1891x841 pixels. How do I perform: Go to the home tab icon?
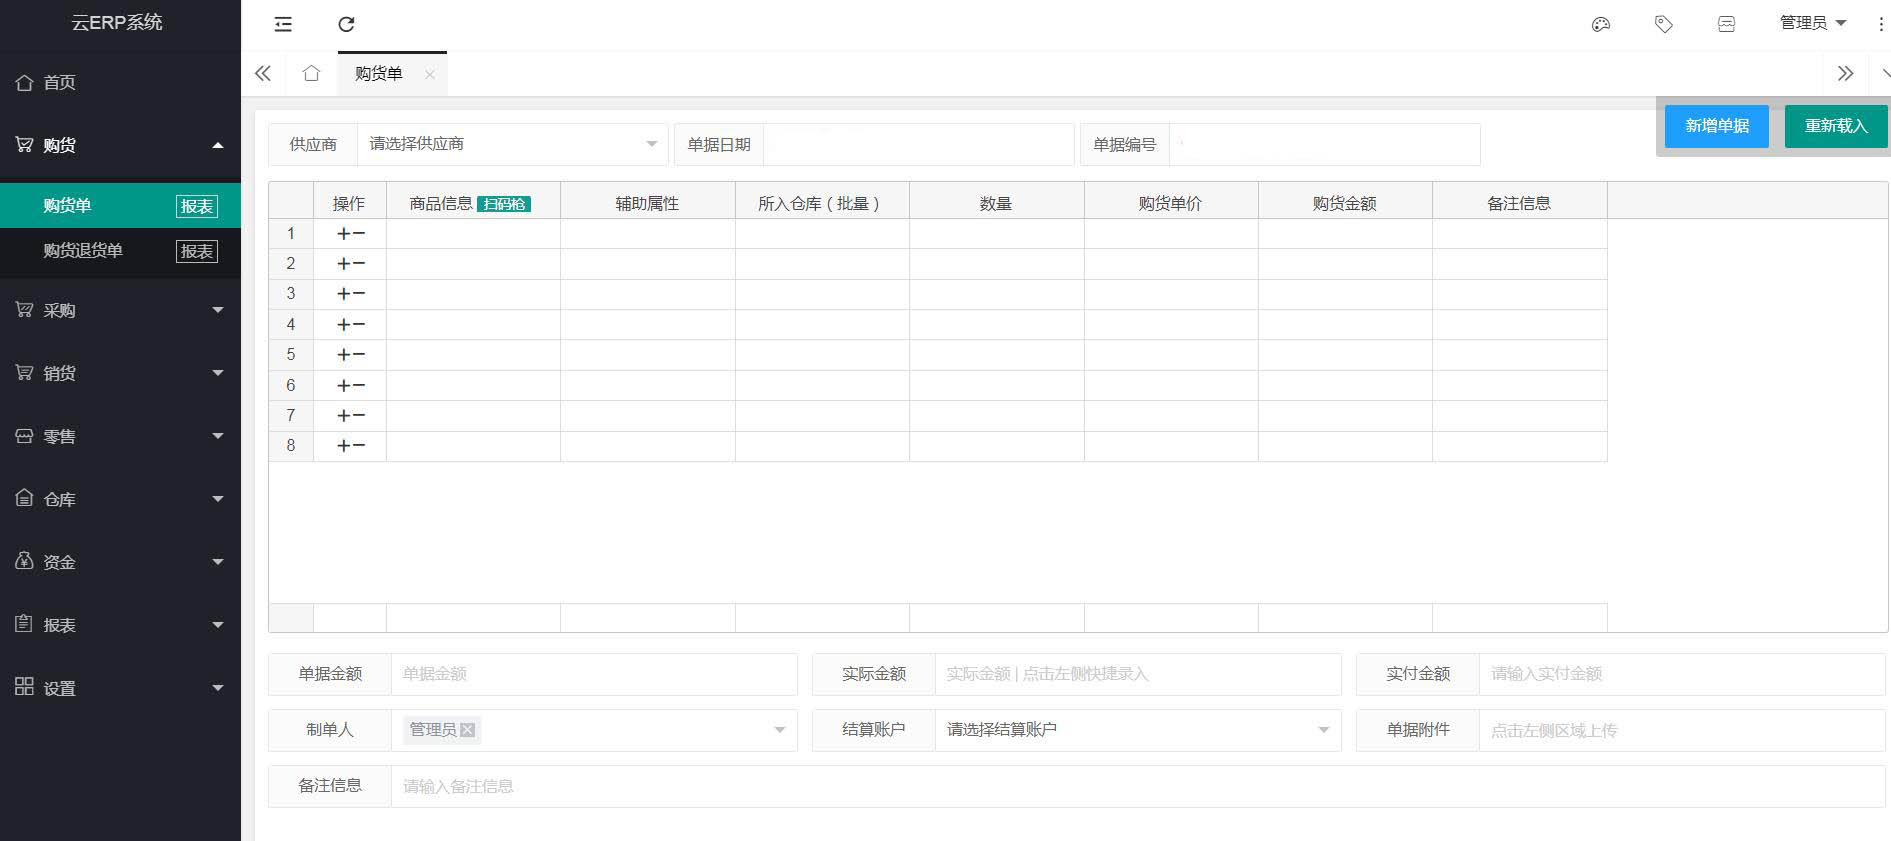[x=311, y=74]
